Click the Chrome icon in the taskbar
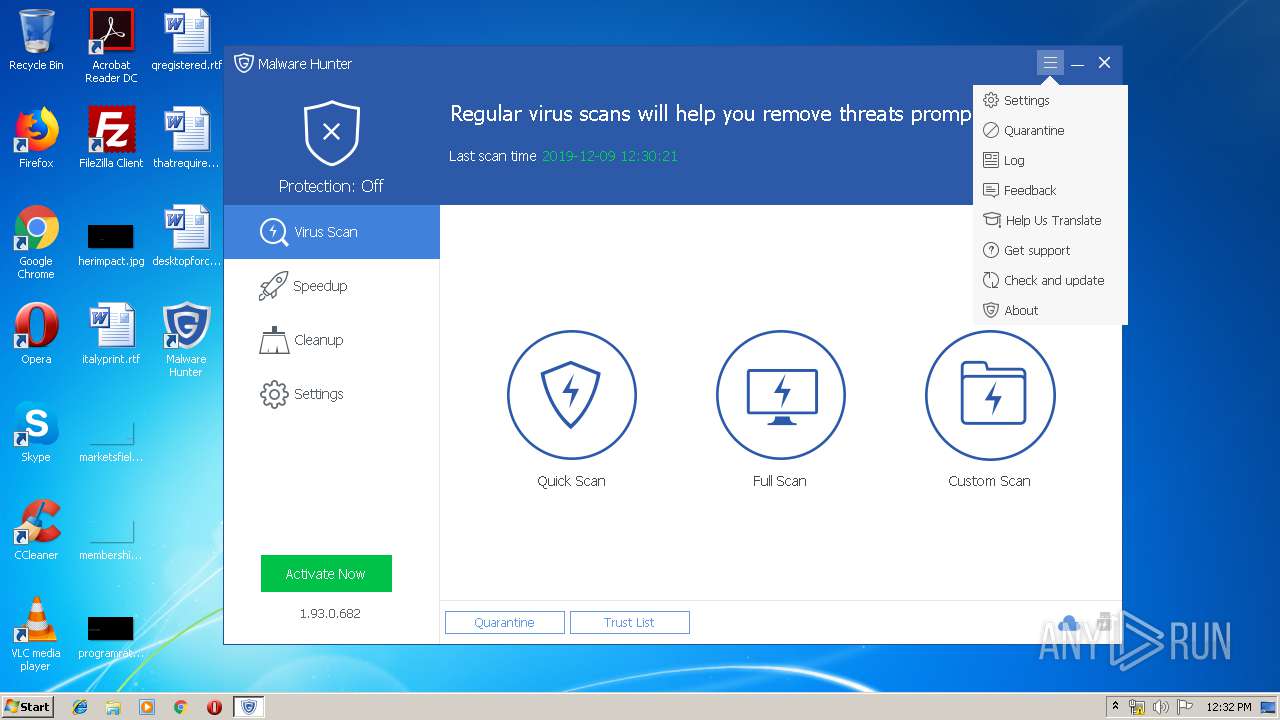The image size is (1280, 720). click(x=181, y=707)
